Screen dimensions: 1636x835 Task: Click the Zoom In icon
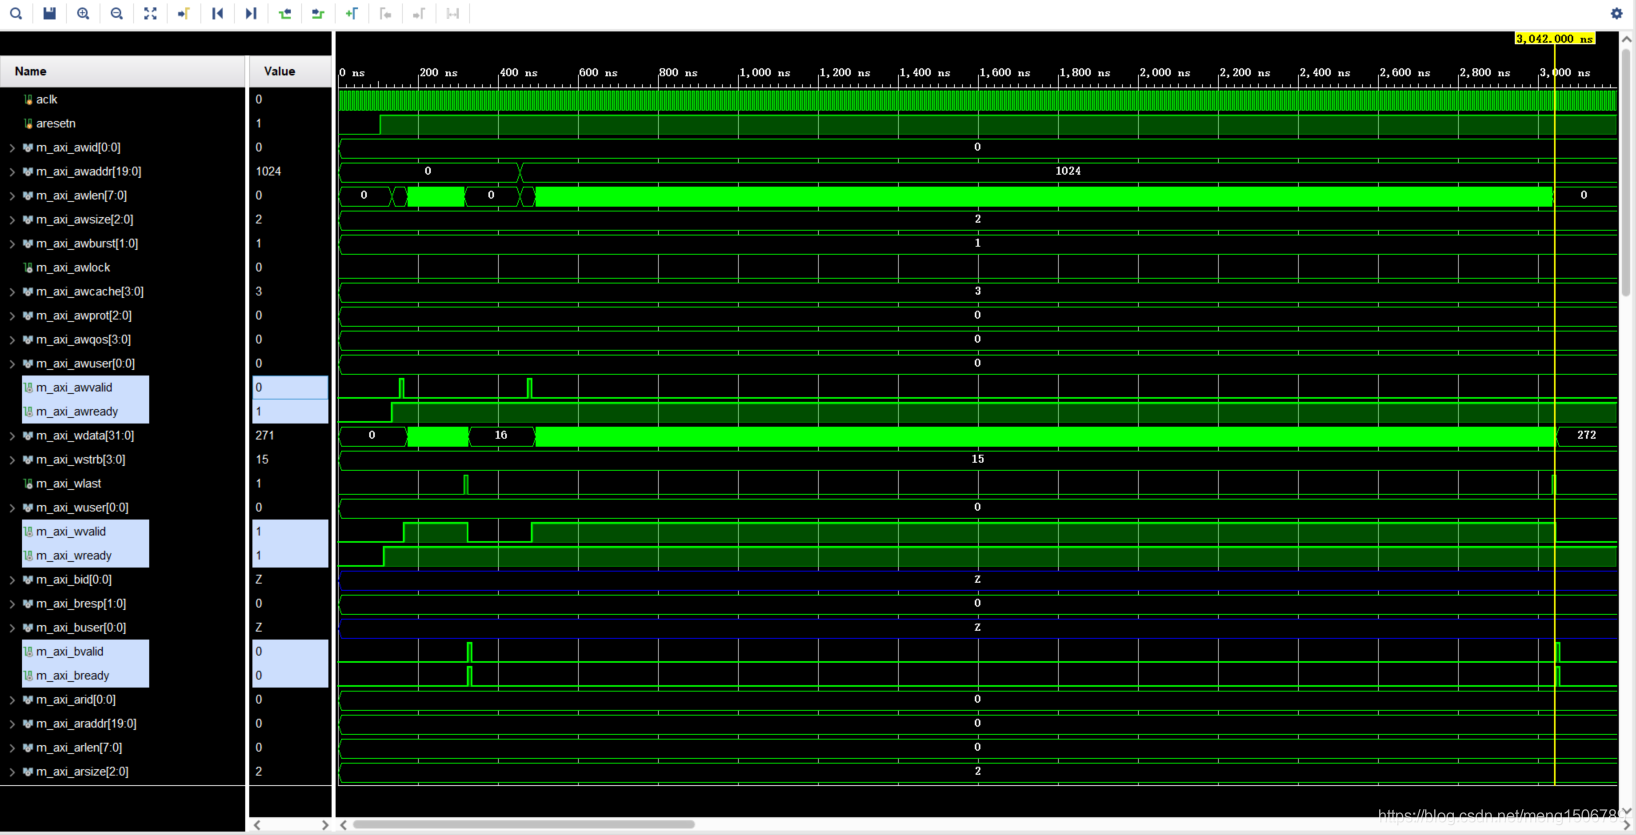tap(83, 14)
